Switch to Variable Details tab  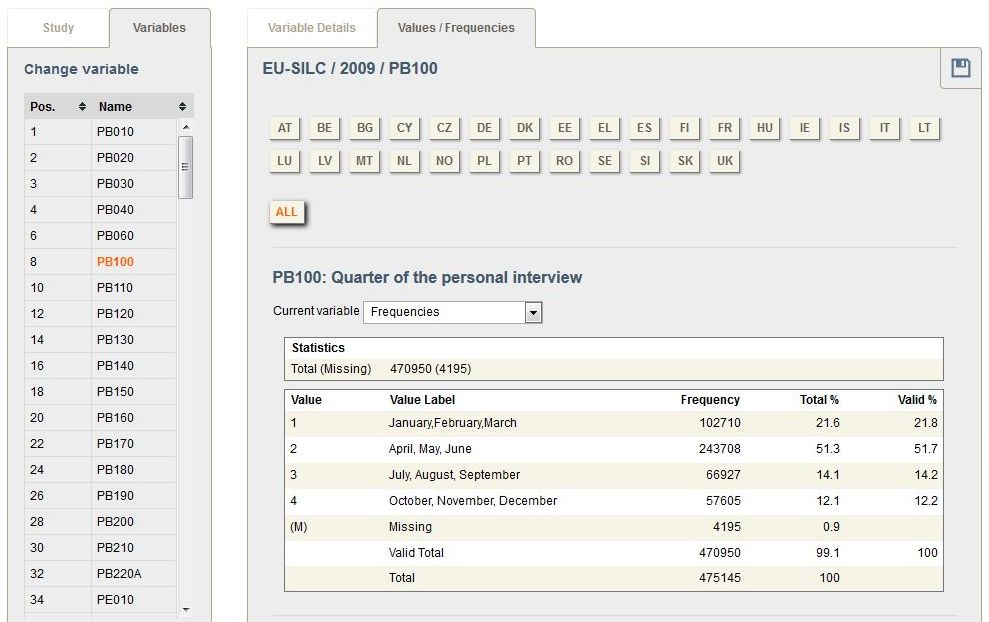pyautogui.click(x=312, y=28)
